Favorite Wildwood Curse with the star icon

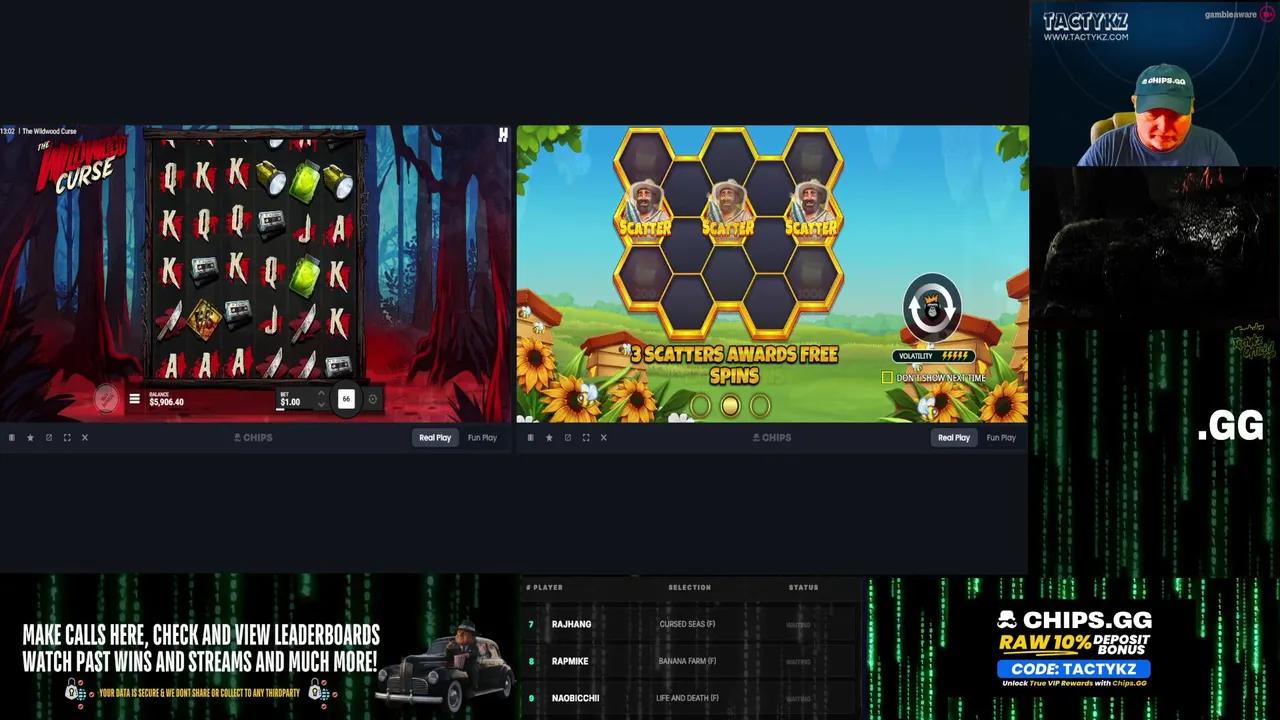30,437
